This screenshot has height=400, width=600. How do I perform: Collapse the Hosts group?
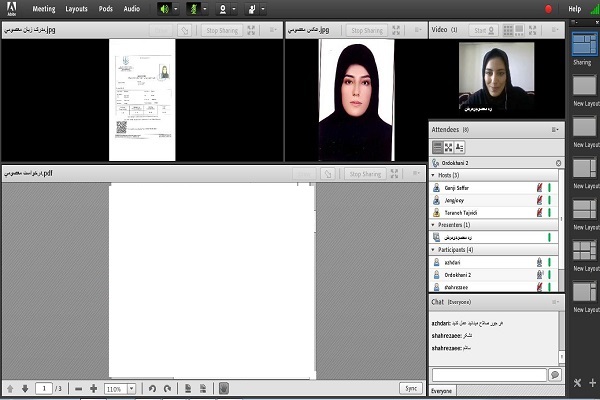433,175
